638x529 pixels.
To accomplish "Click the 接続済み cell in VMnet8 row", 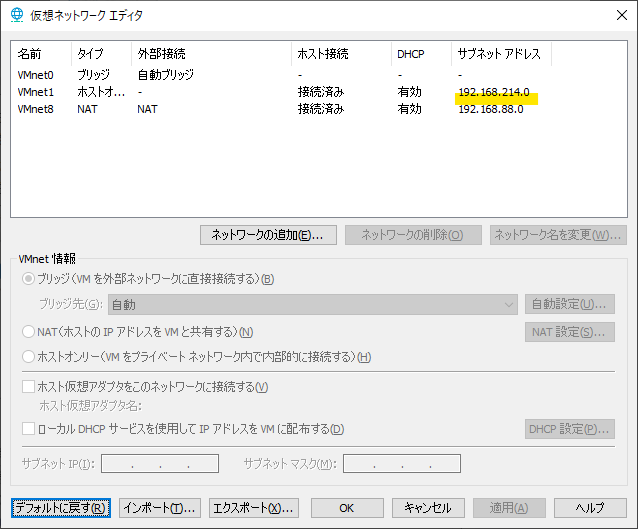I will tap(321, 109).
